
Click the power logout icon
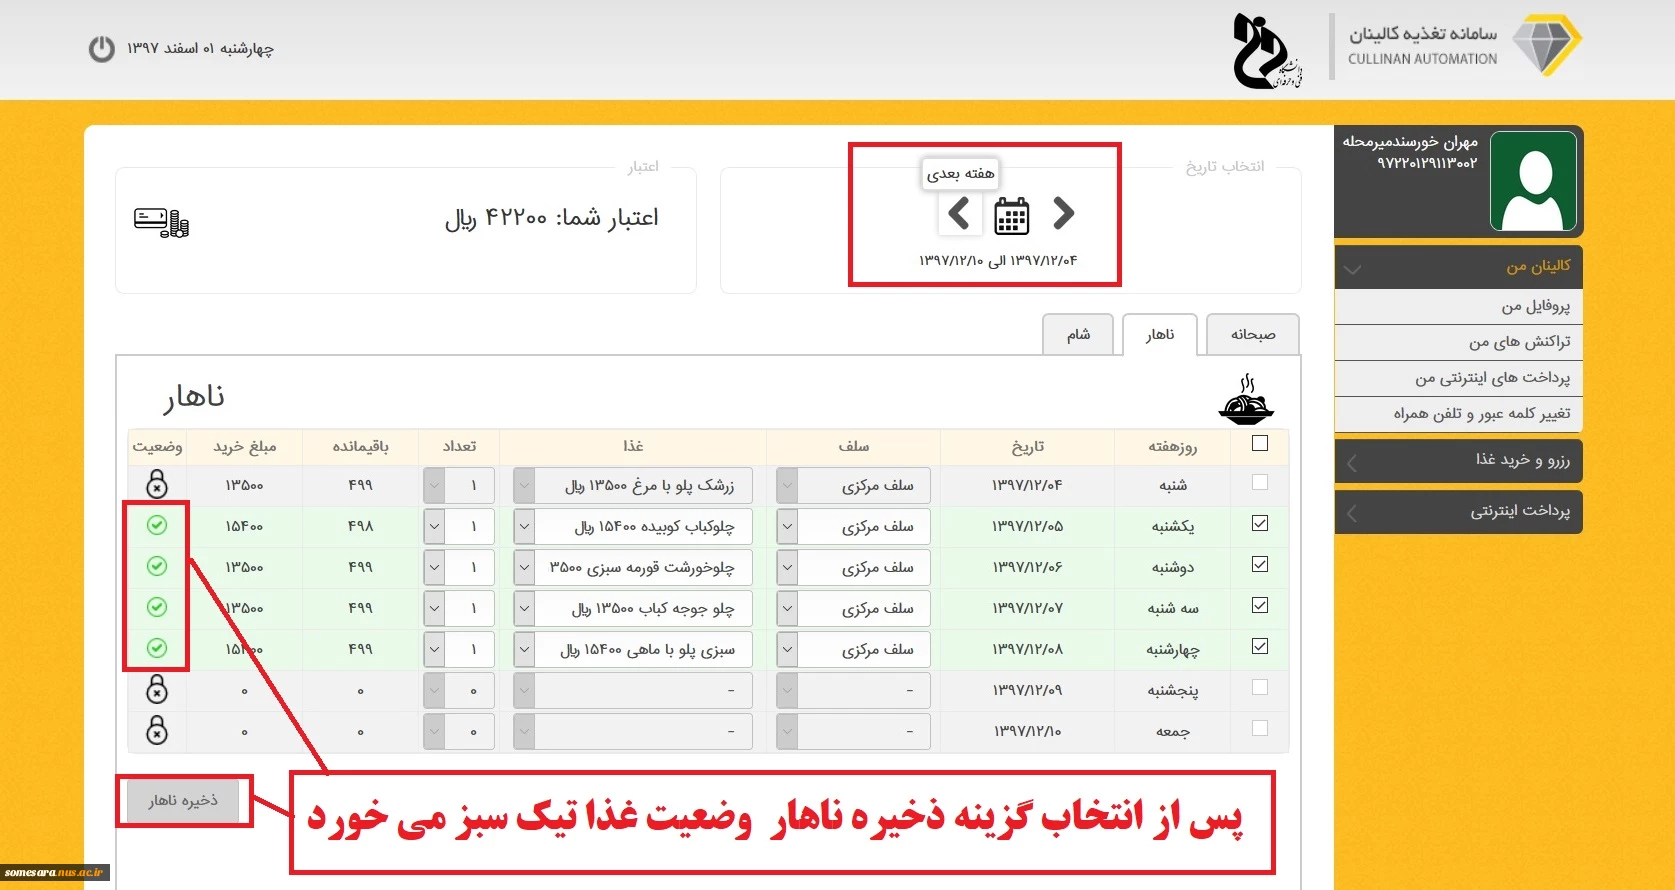(102, 48)
